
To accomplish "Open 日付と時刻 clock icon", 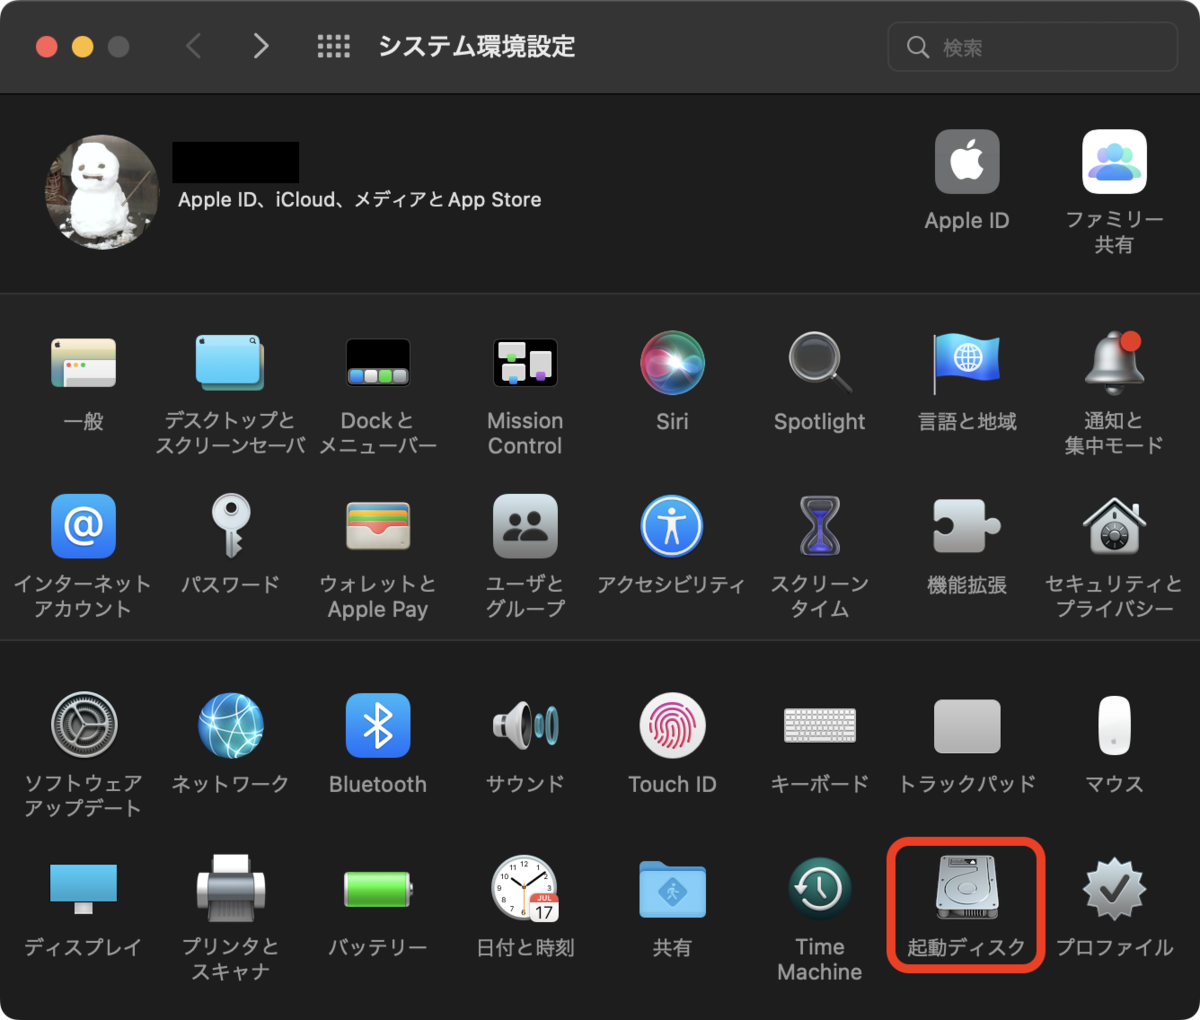I will [x=525, y=889].
